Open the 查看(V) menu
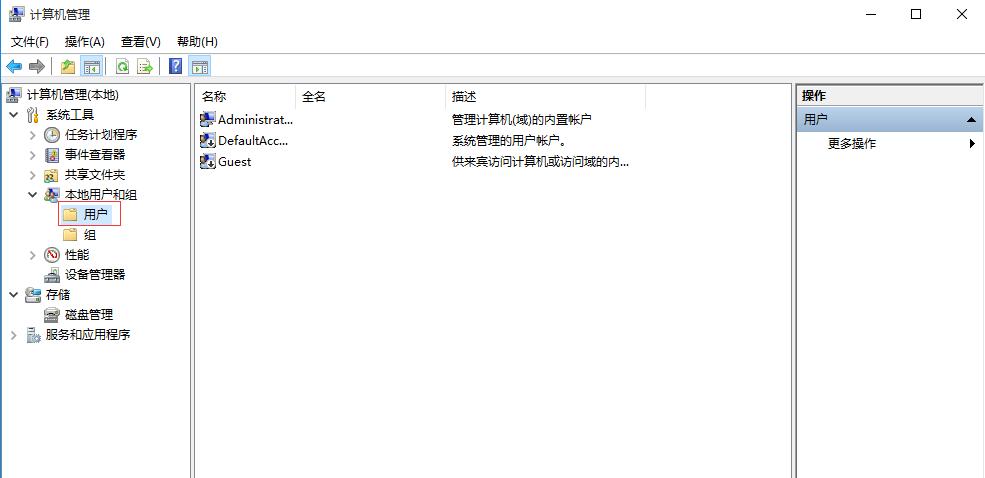The width and height of the screenshot is (985, 478). pos(141,41)
